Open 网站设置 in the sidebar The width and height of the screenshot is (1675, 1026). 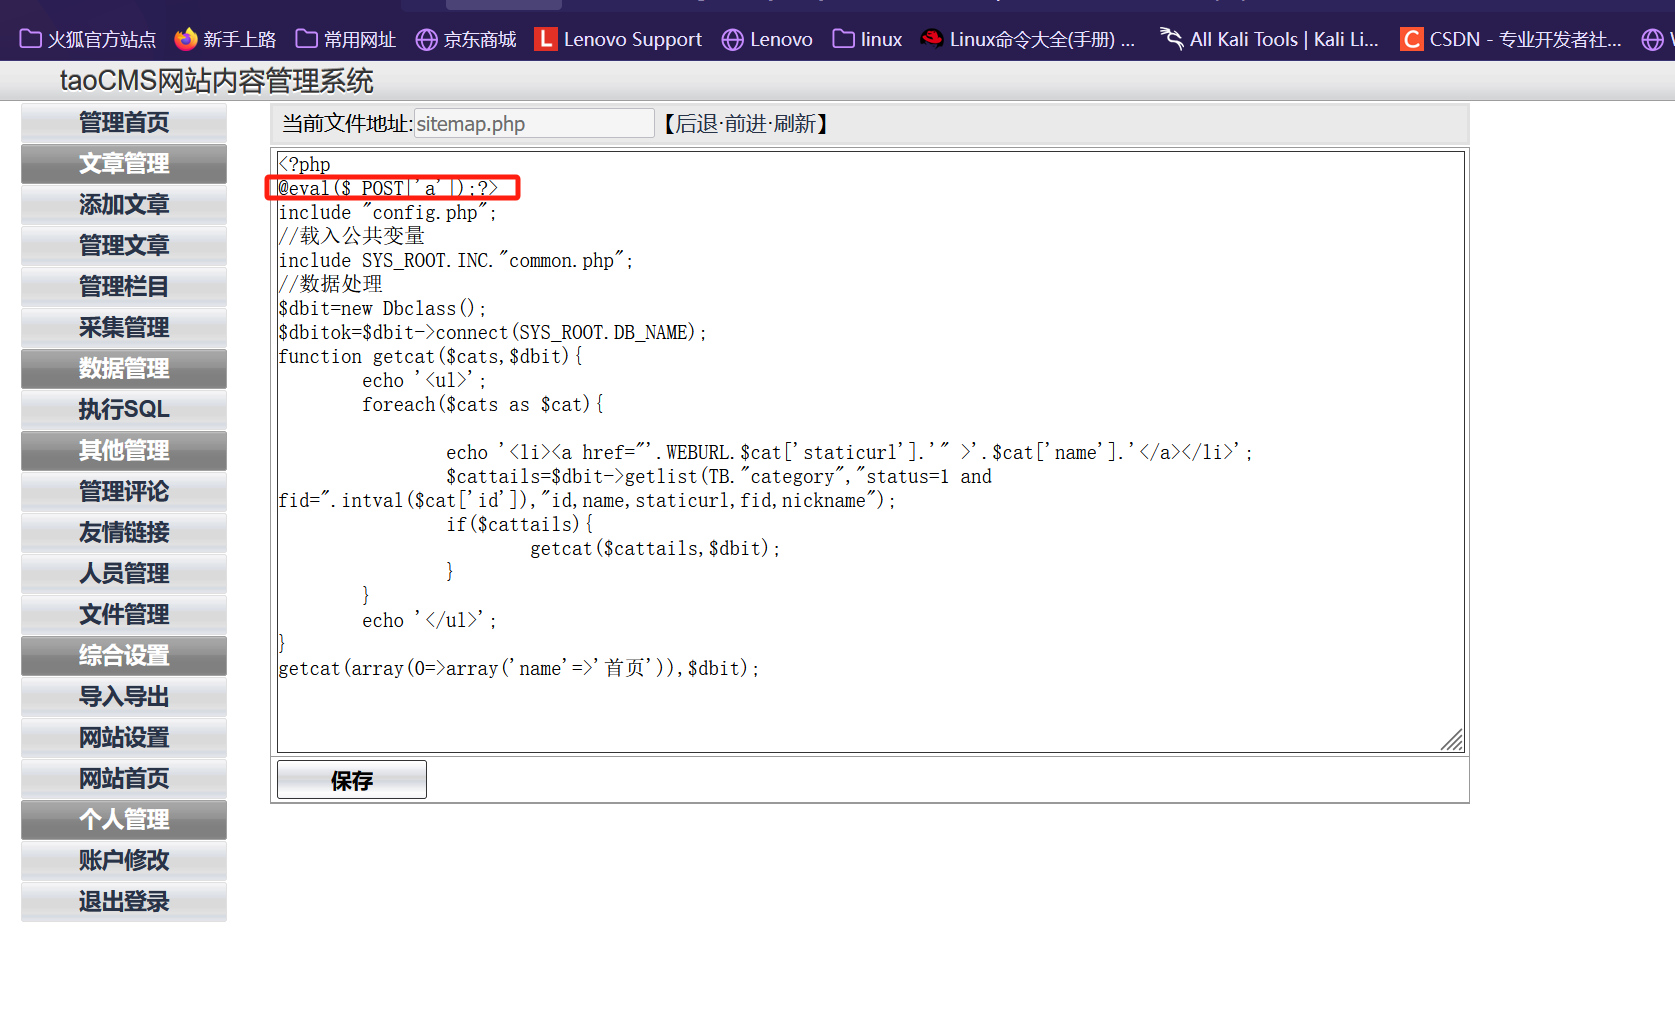(x=124, y=738)
